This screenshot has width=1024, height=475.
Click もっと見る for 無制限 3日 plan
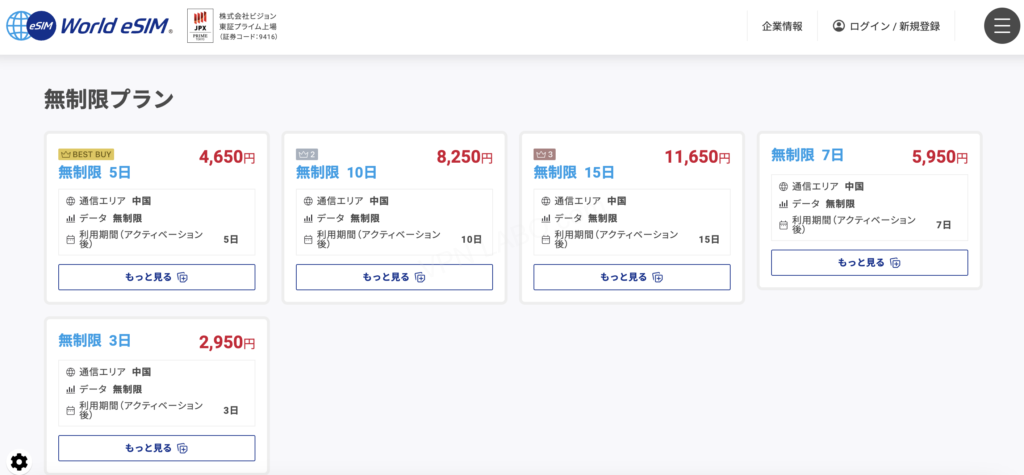156,448
